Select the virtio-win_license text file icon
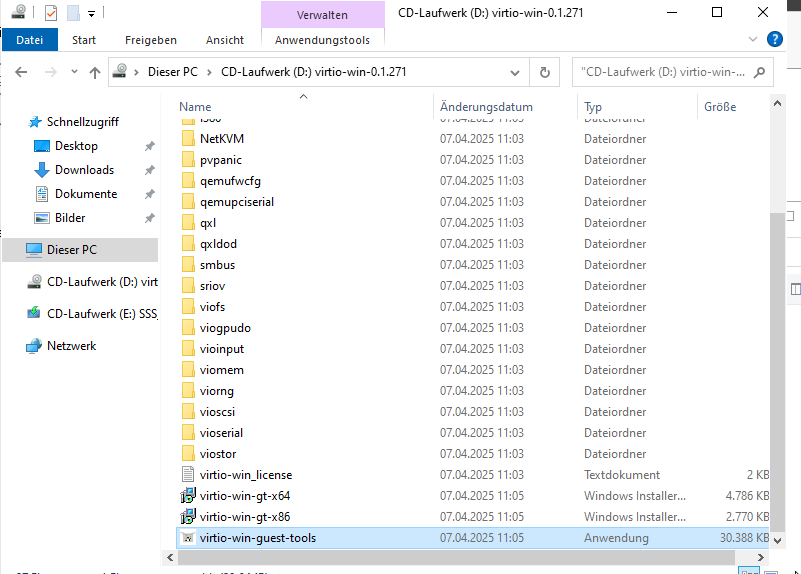 tap(188, 475)
